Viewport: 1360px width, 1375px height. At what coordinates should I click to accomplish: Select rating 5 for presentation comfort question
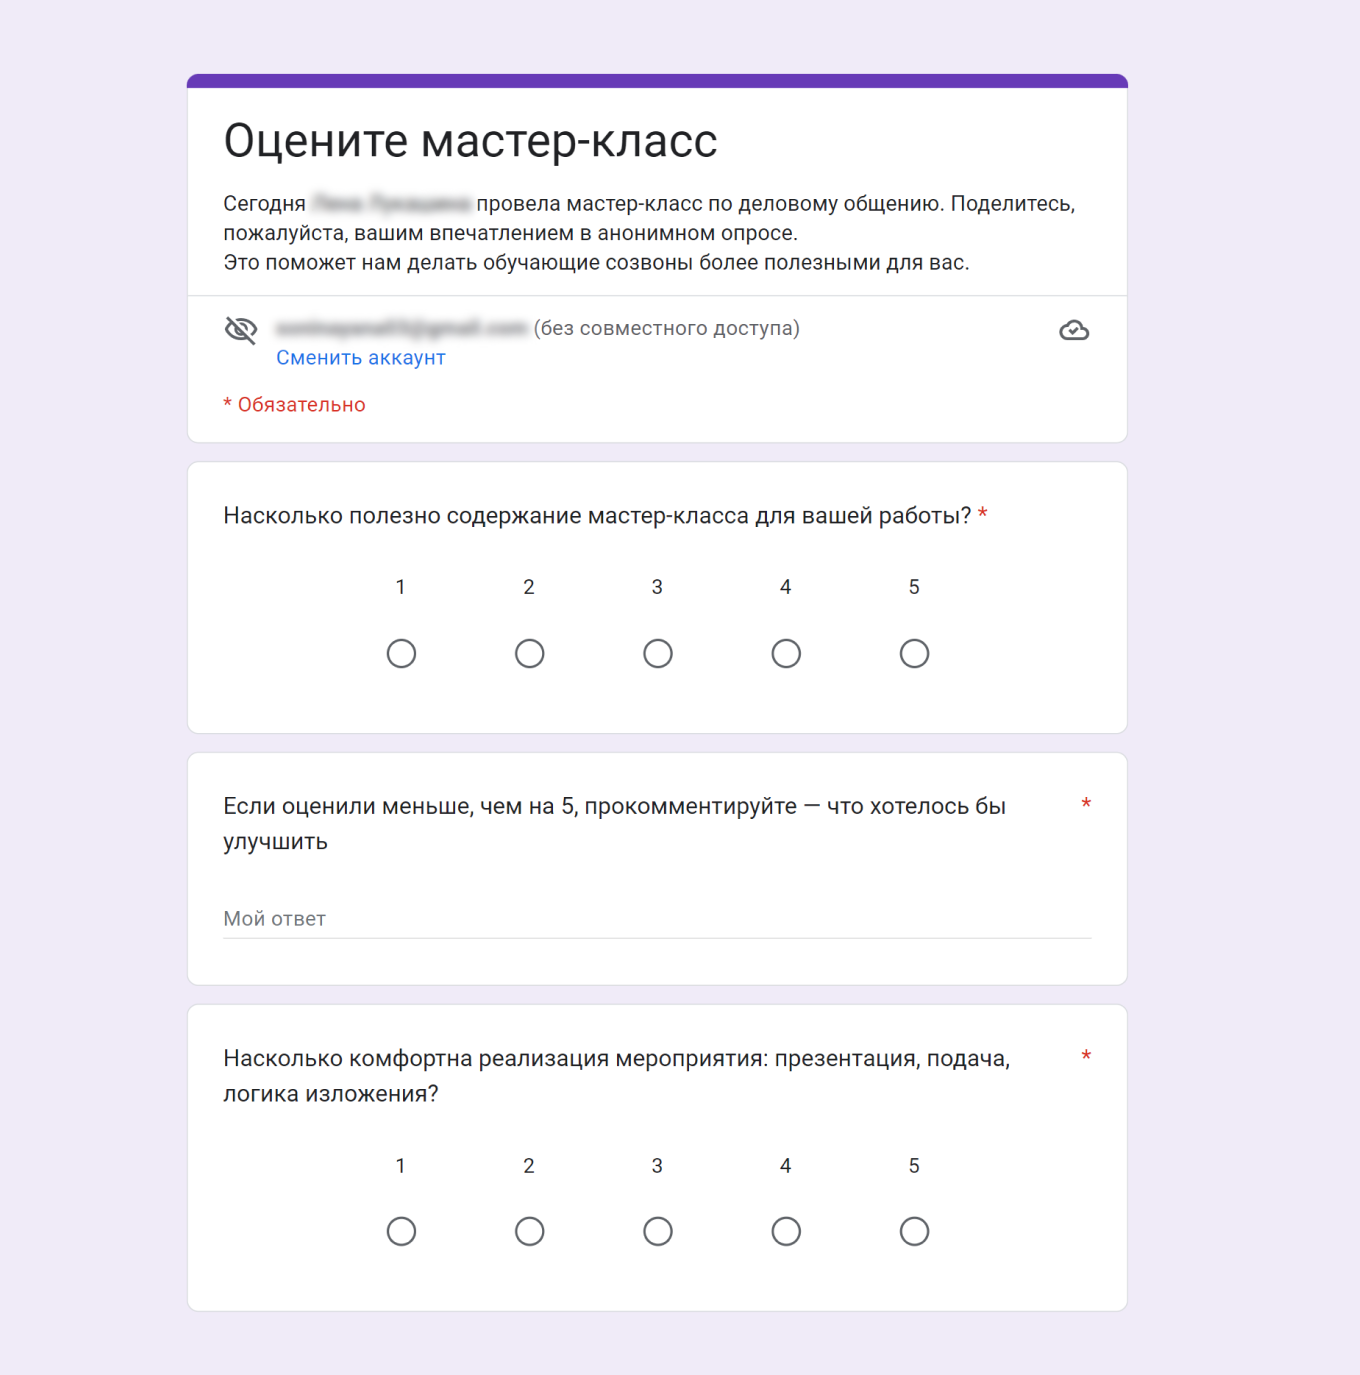pos(914,1231)
